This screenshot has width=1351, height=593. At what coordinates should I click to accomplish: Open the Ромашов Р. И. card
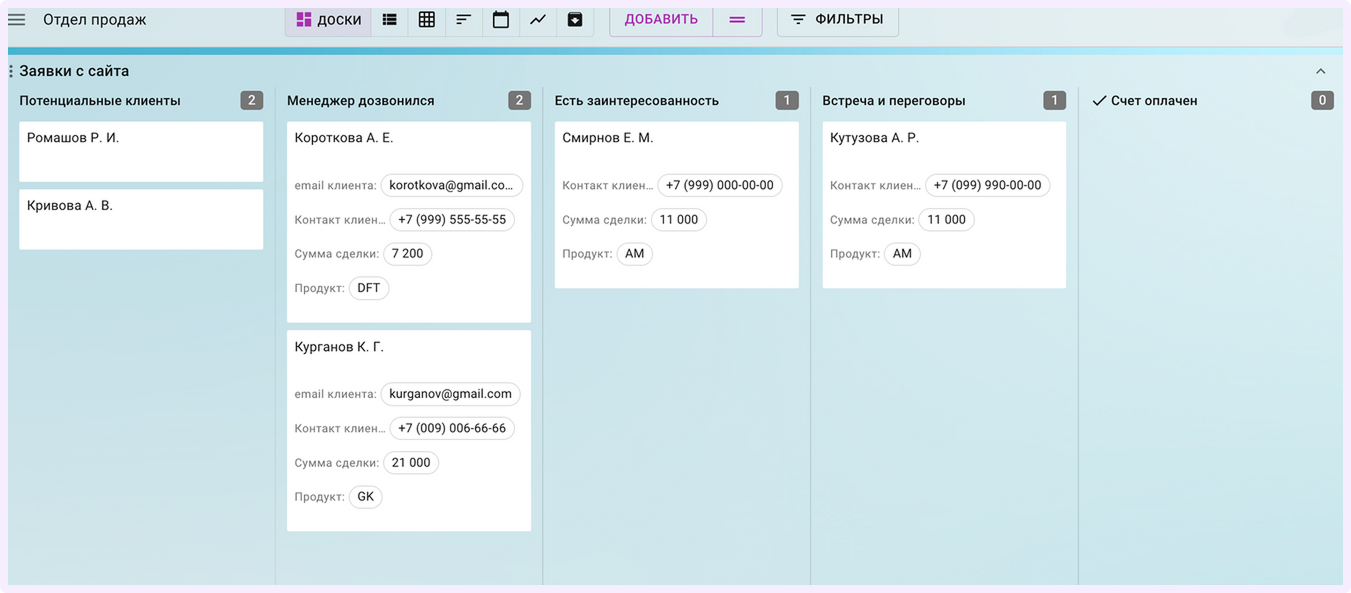(141, 151)
